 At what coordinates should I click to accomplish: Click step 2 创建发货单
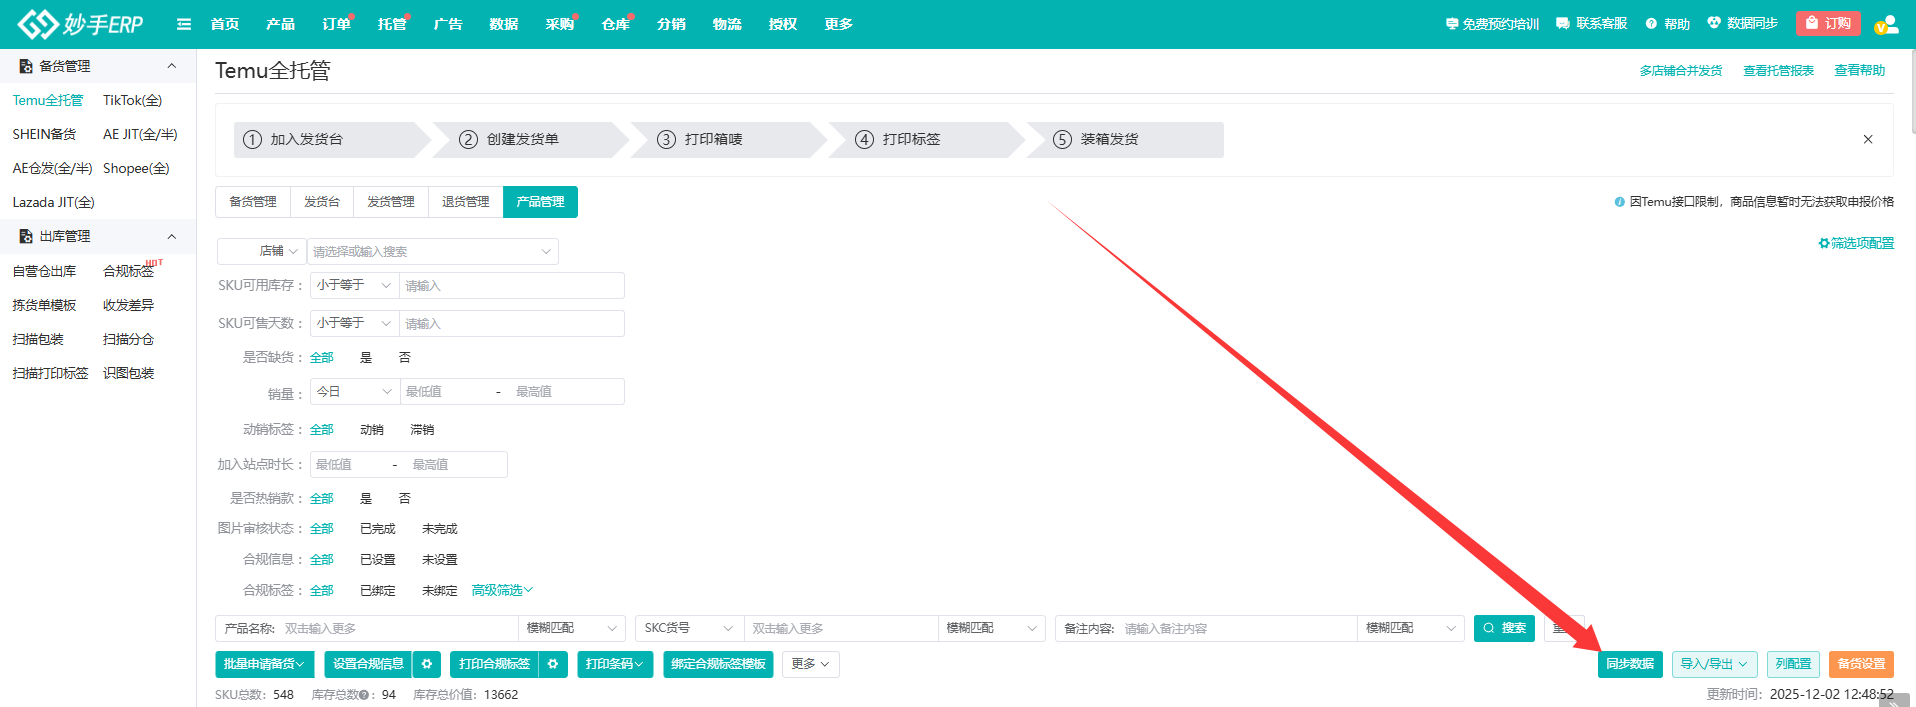[x=528, y=140]
